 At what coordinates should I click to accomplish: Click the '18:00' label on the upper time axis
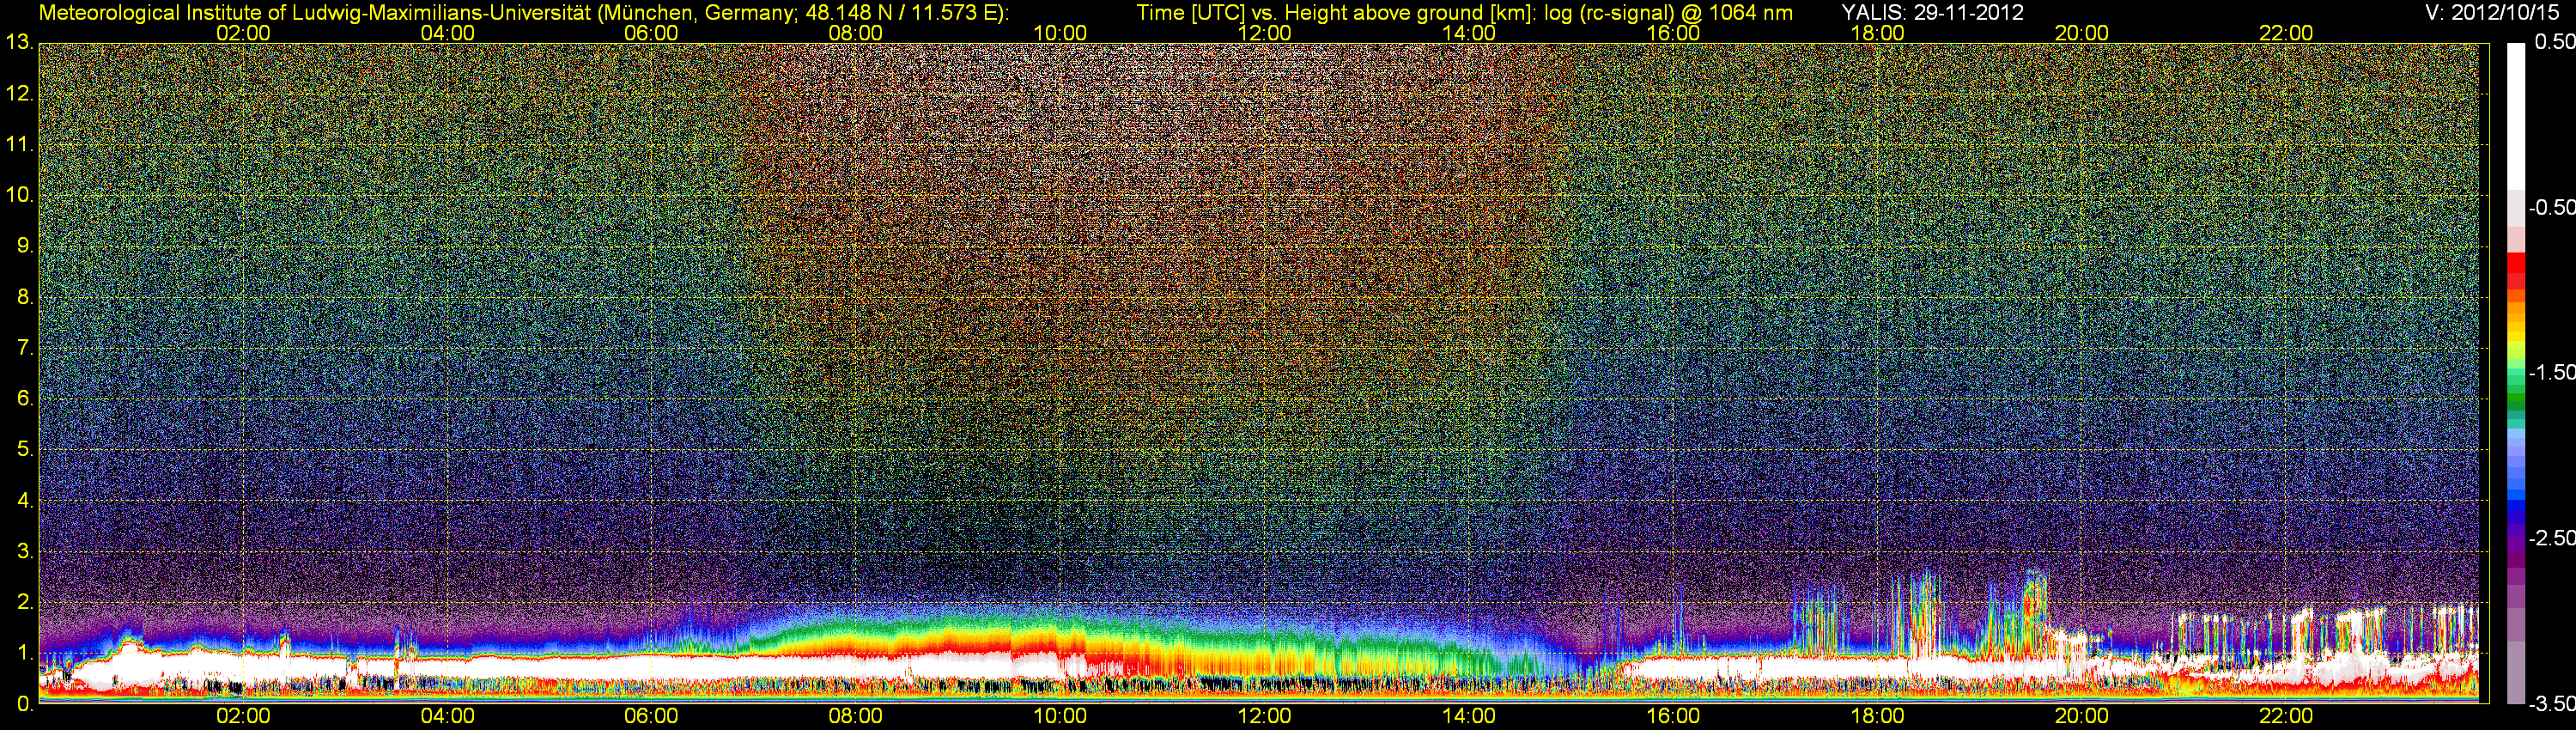click(1878, 33)
